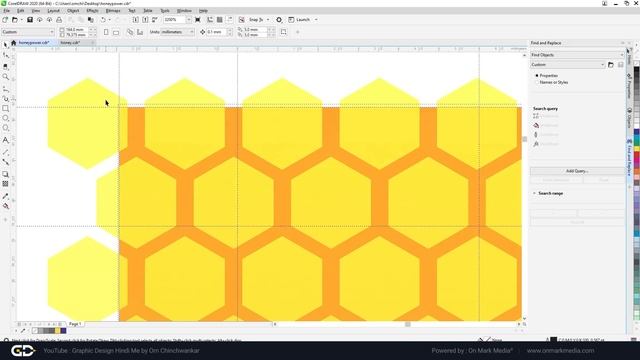Click the Import icon in standard toolbar
Viewport: 640px width, 360px height.
tap(136, 20)
